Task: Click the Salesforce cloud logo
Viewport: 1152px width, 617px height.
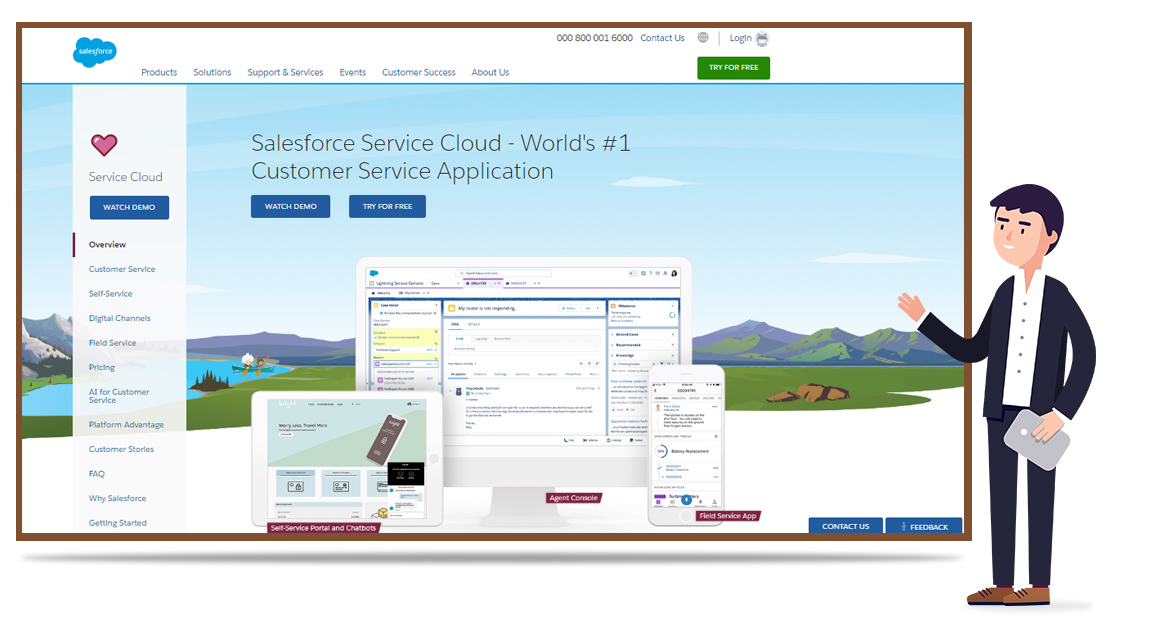Action: (x=95, y=51)
